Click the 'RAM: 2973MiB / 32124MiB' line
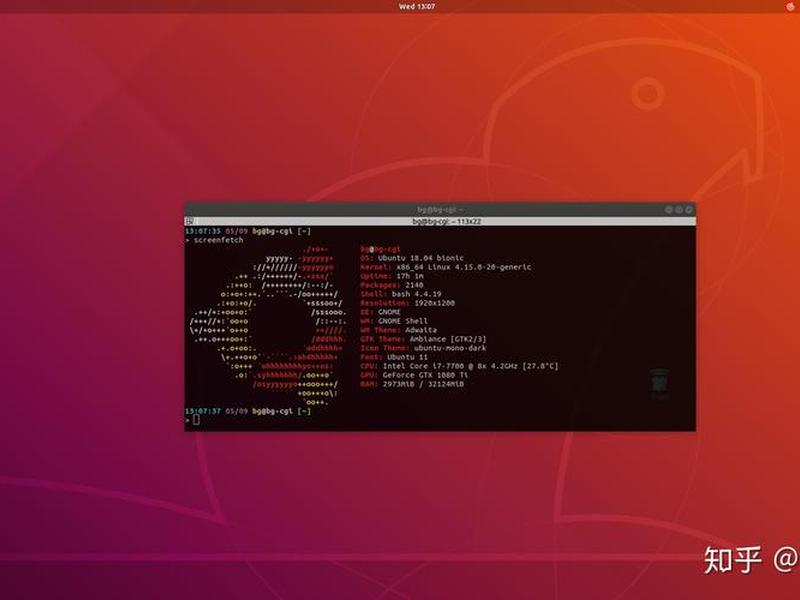 (412, 384)
